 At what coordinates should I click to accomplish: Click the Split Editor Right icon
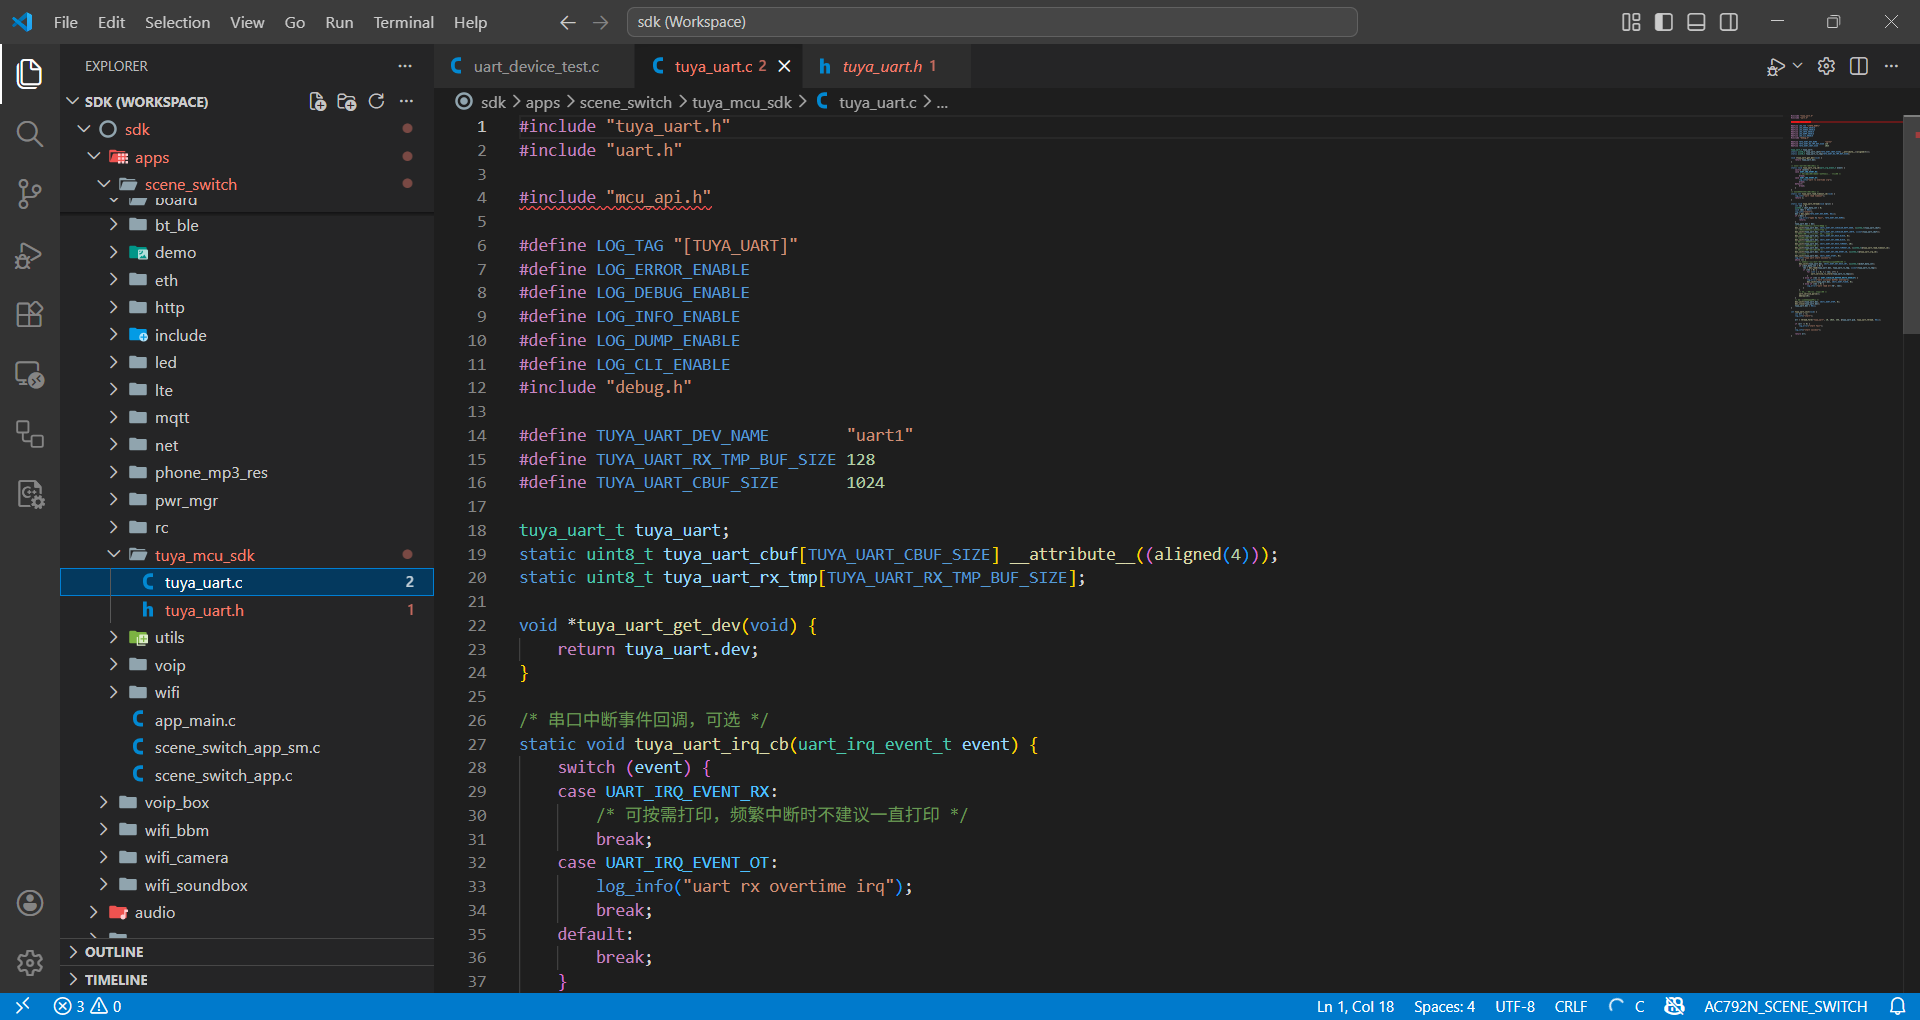coord(1859,66)
